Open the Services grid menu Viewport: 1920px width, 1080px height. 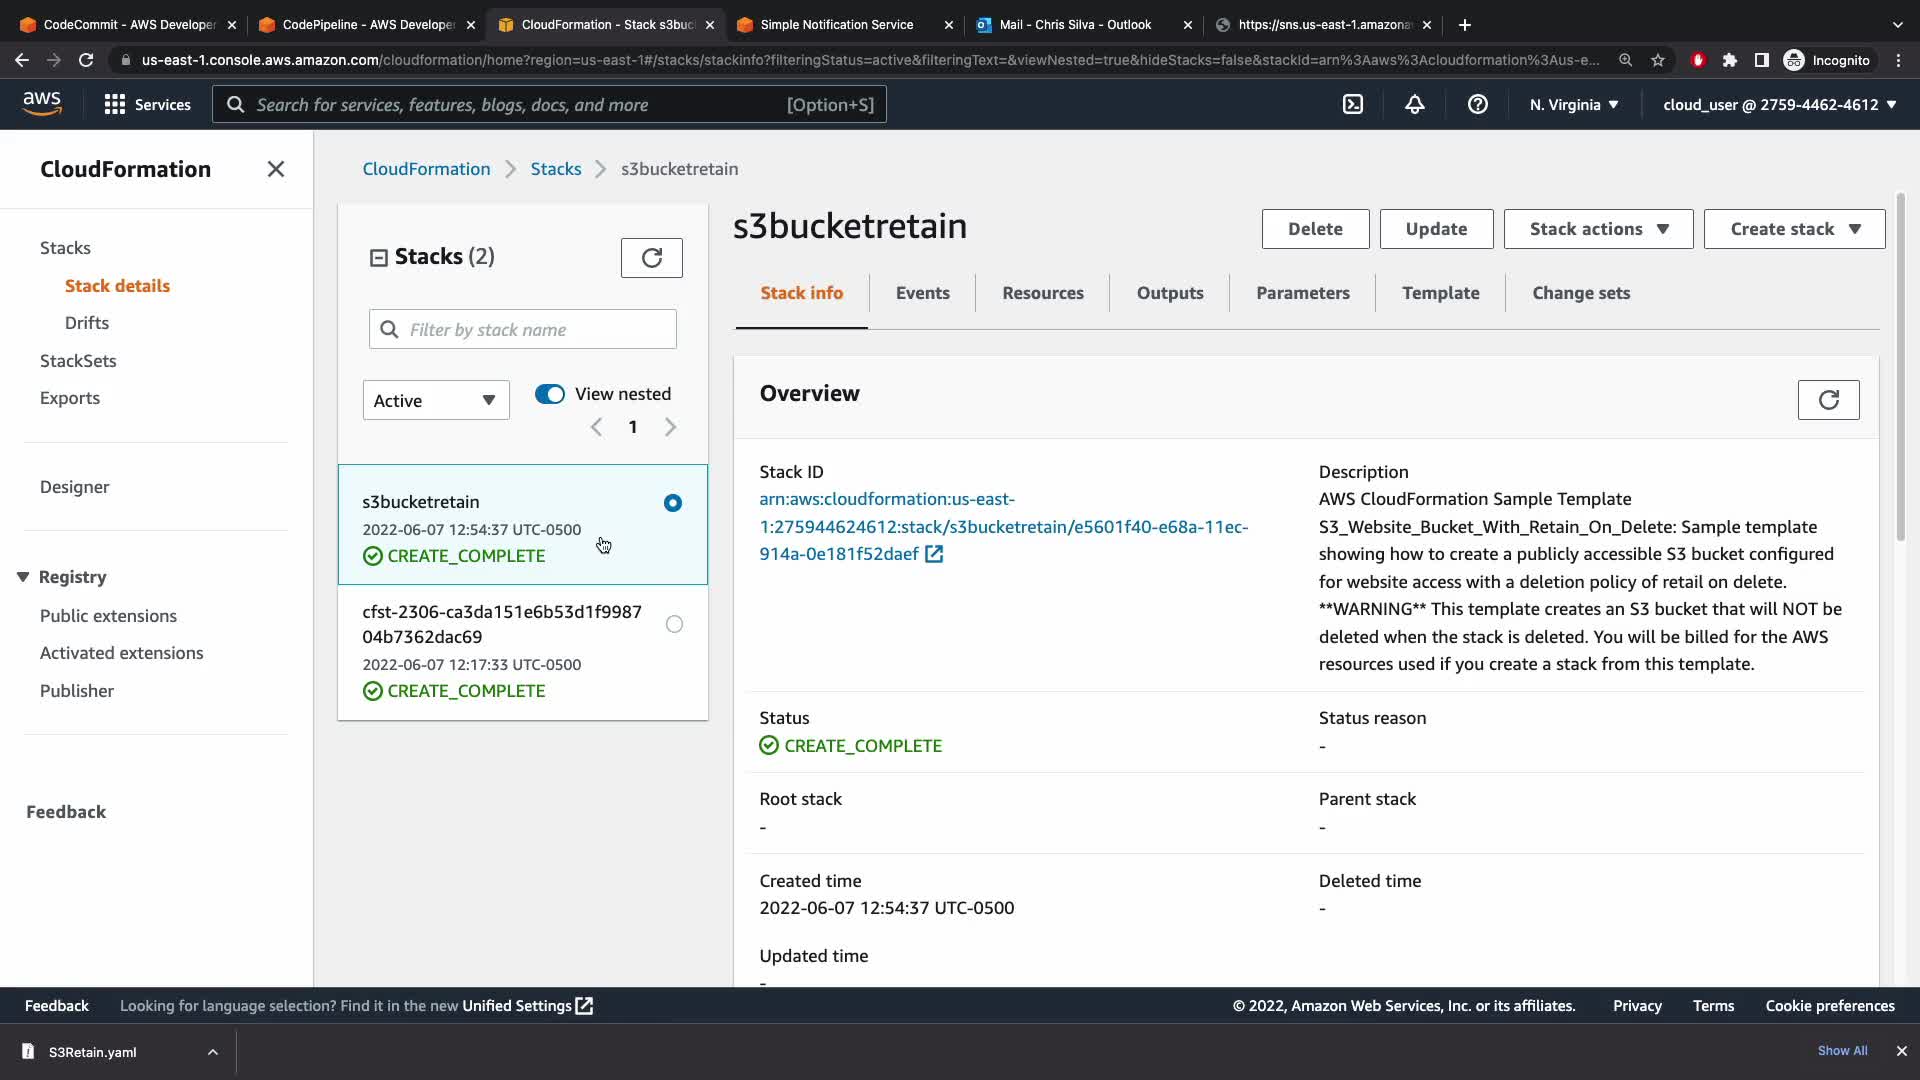tap(147, 104)
